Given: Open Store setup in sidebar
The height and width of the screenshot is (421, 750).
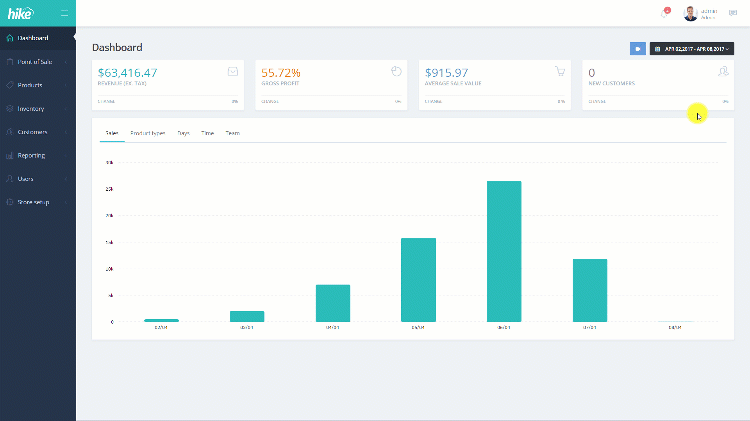Looking at the screenshot, I should point(38,202).
